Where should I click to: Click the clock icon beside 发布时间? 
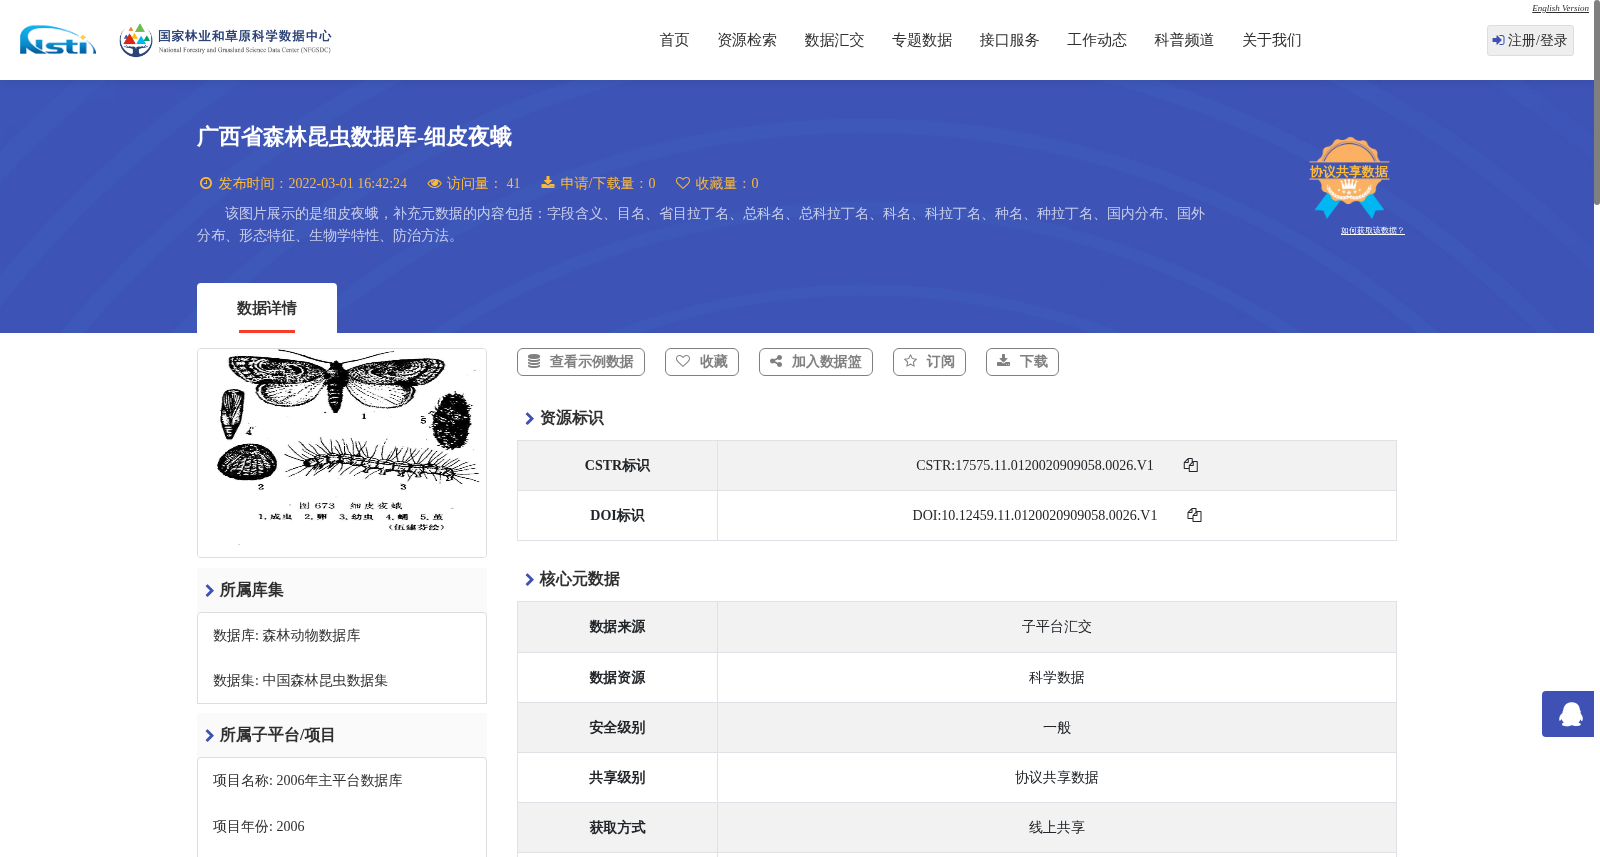click(x=206, y=183)
